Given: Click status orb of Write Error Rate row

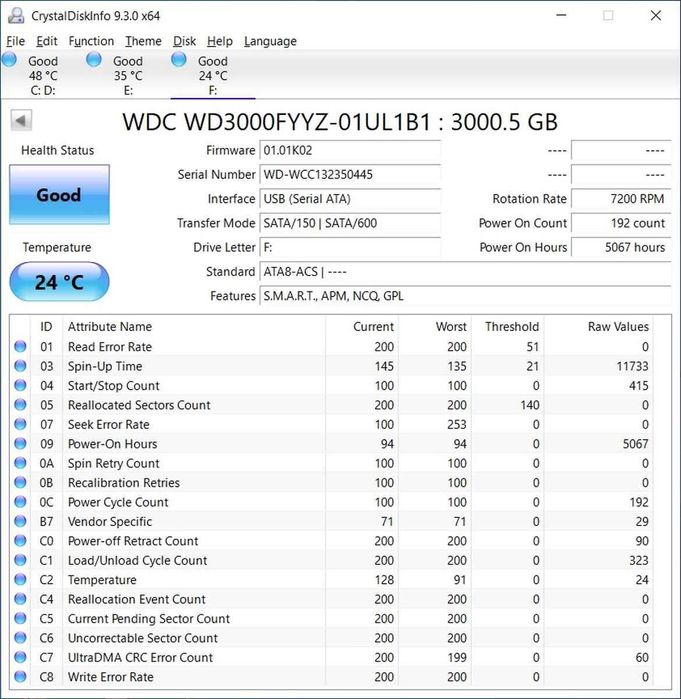Looking at the screenshot, I should 20,677.
